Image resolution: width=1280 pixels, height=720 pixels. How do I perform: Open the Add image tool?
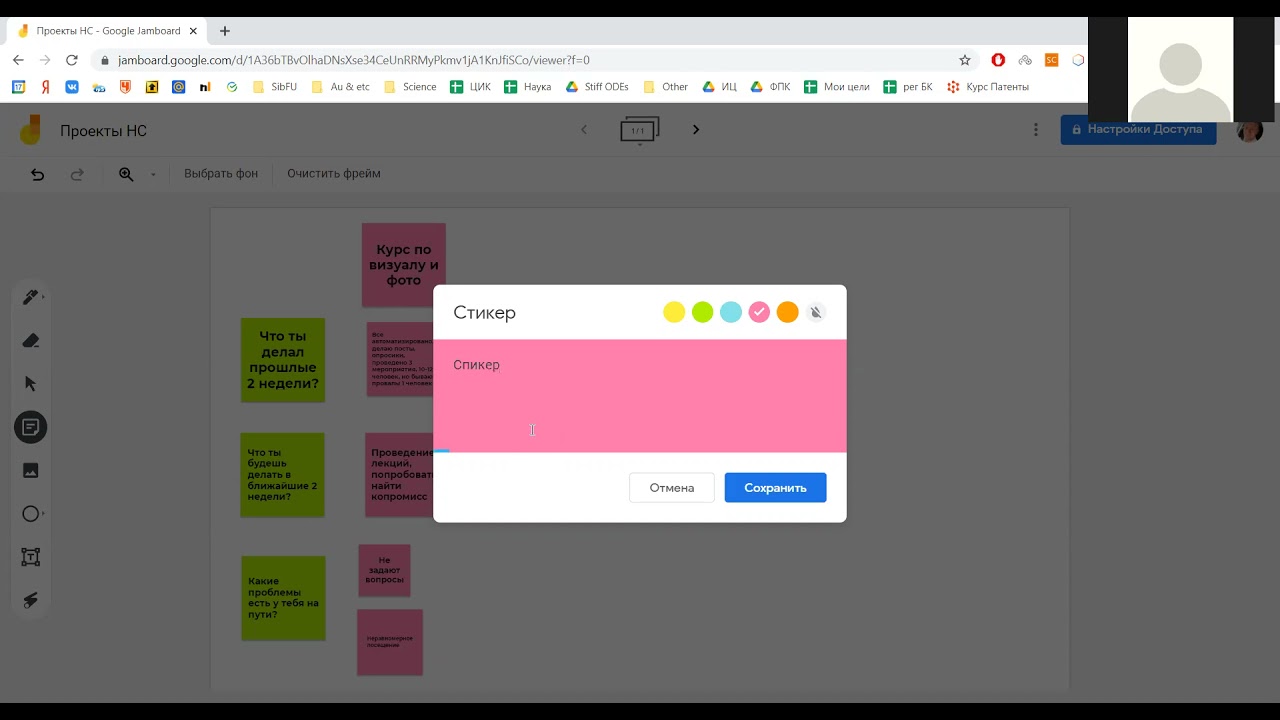pyautogui.click(x=31, y=470)
